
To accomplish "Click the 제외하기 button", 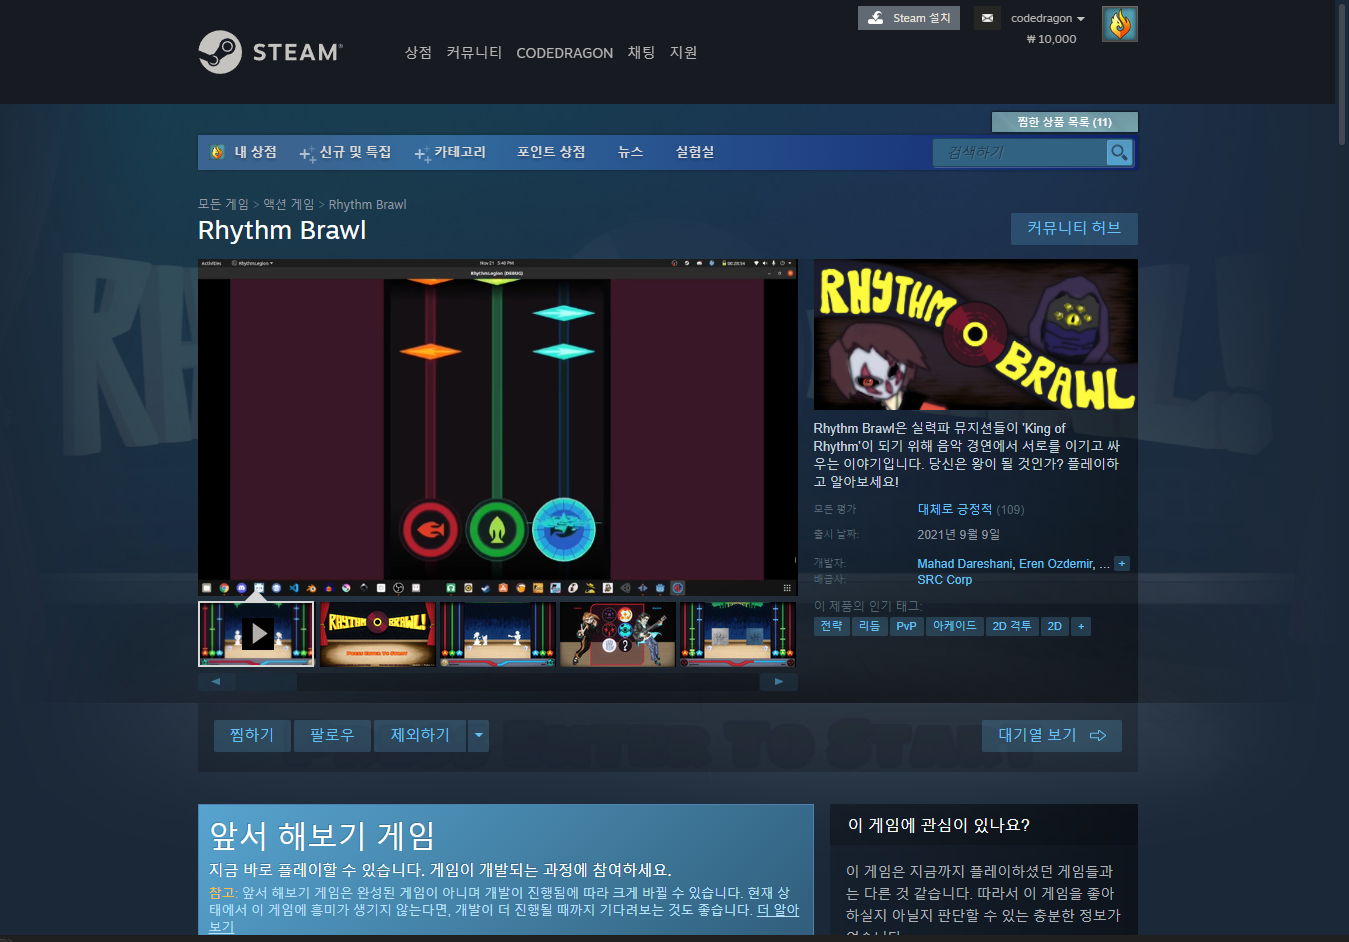I will coord(420,736).
